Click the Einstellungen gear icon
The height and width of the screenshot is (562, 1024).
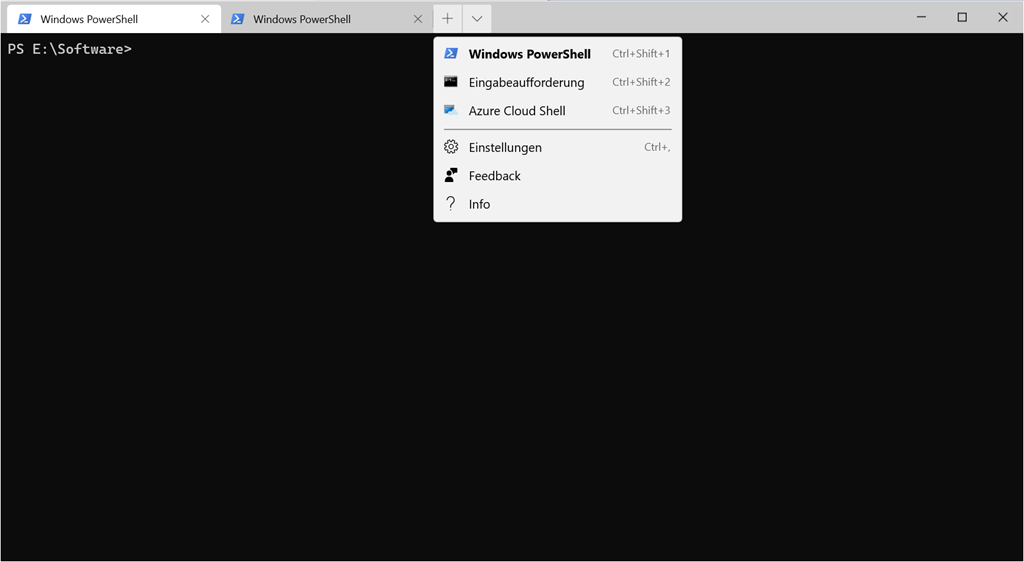coord(451,147)
